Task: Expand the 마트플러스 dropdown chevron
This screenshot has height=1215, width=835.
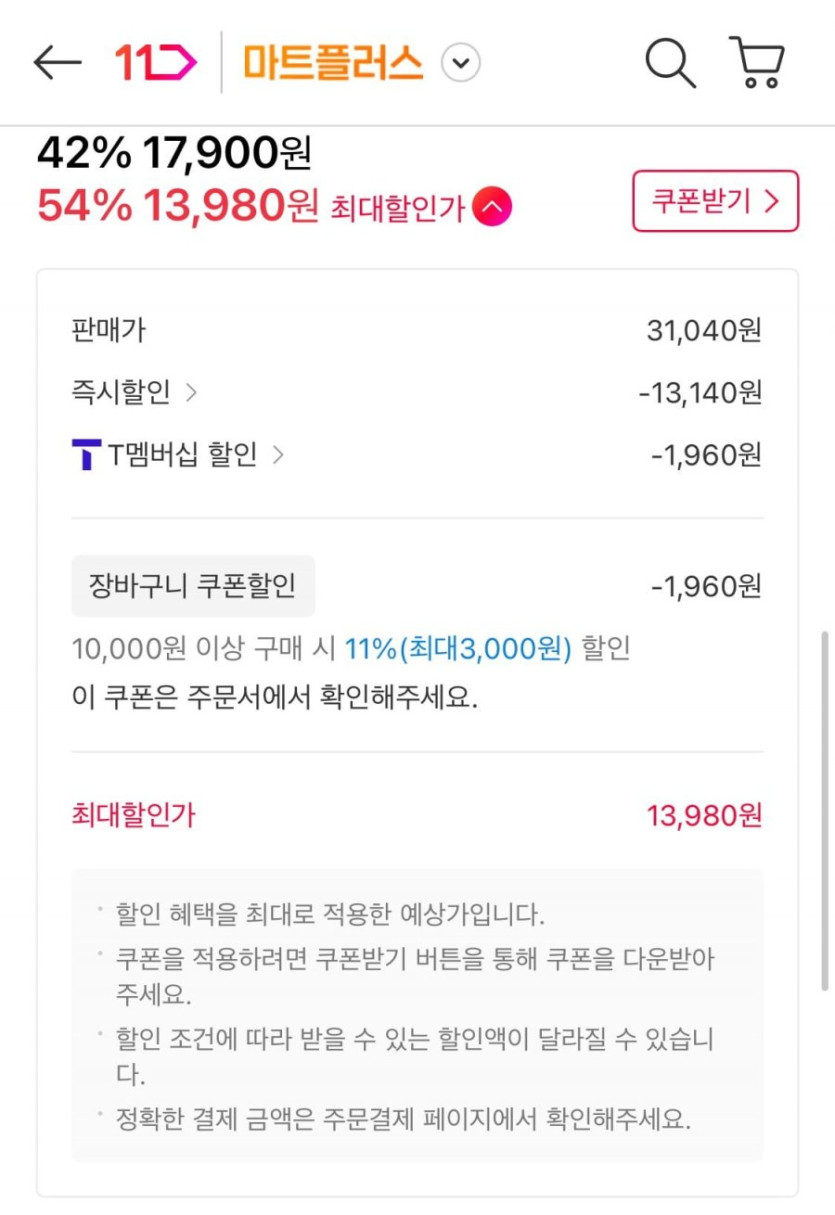Action: tap(460, 64)
